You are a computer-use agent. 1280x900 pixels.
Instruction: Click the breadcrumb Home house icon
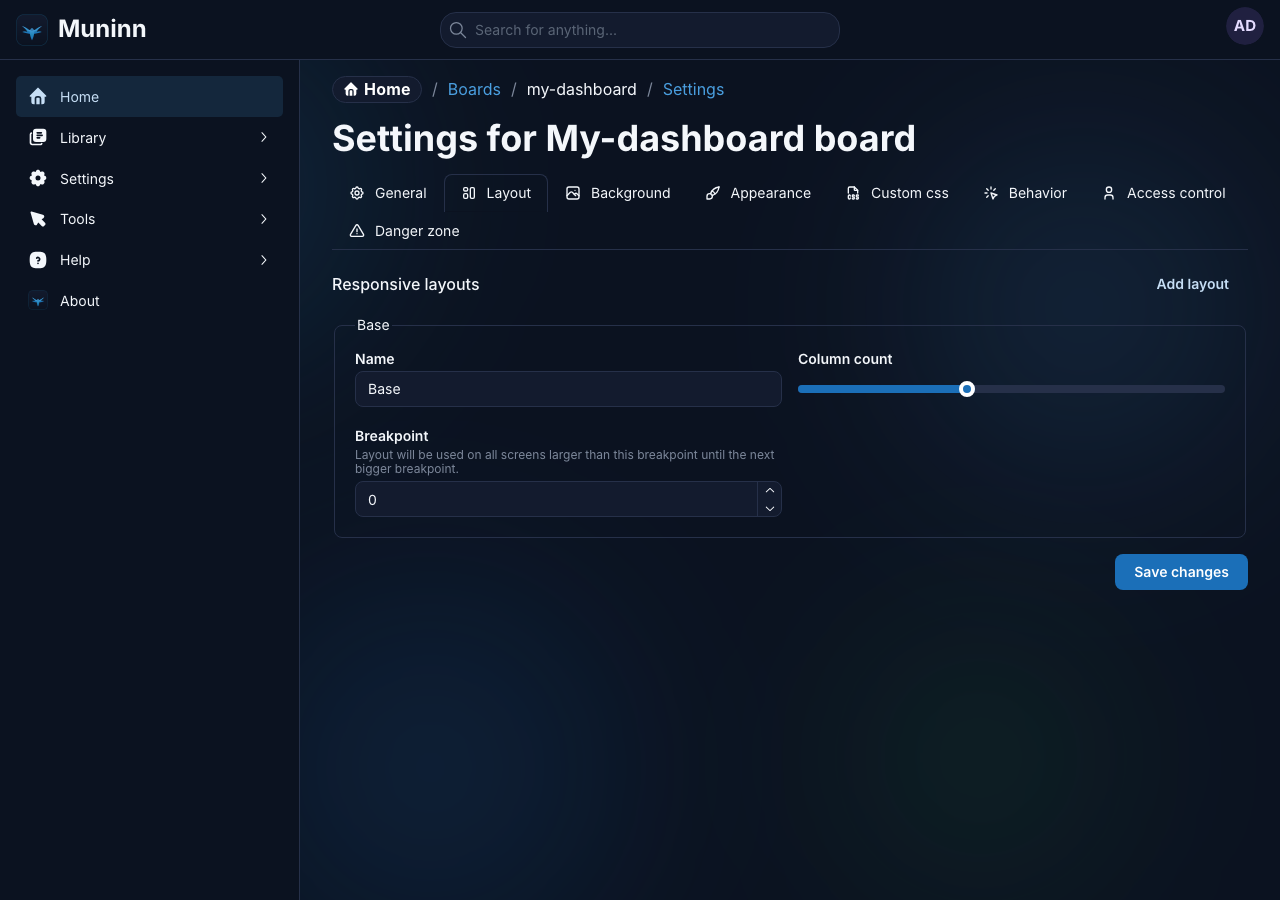coord(351,90)
